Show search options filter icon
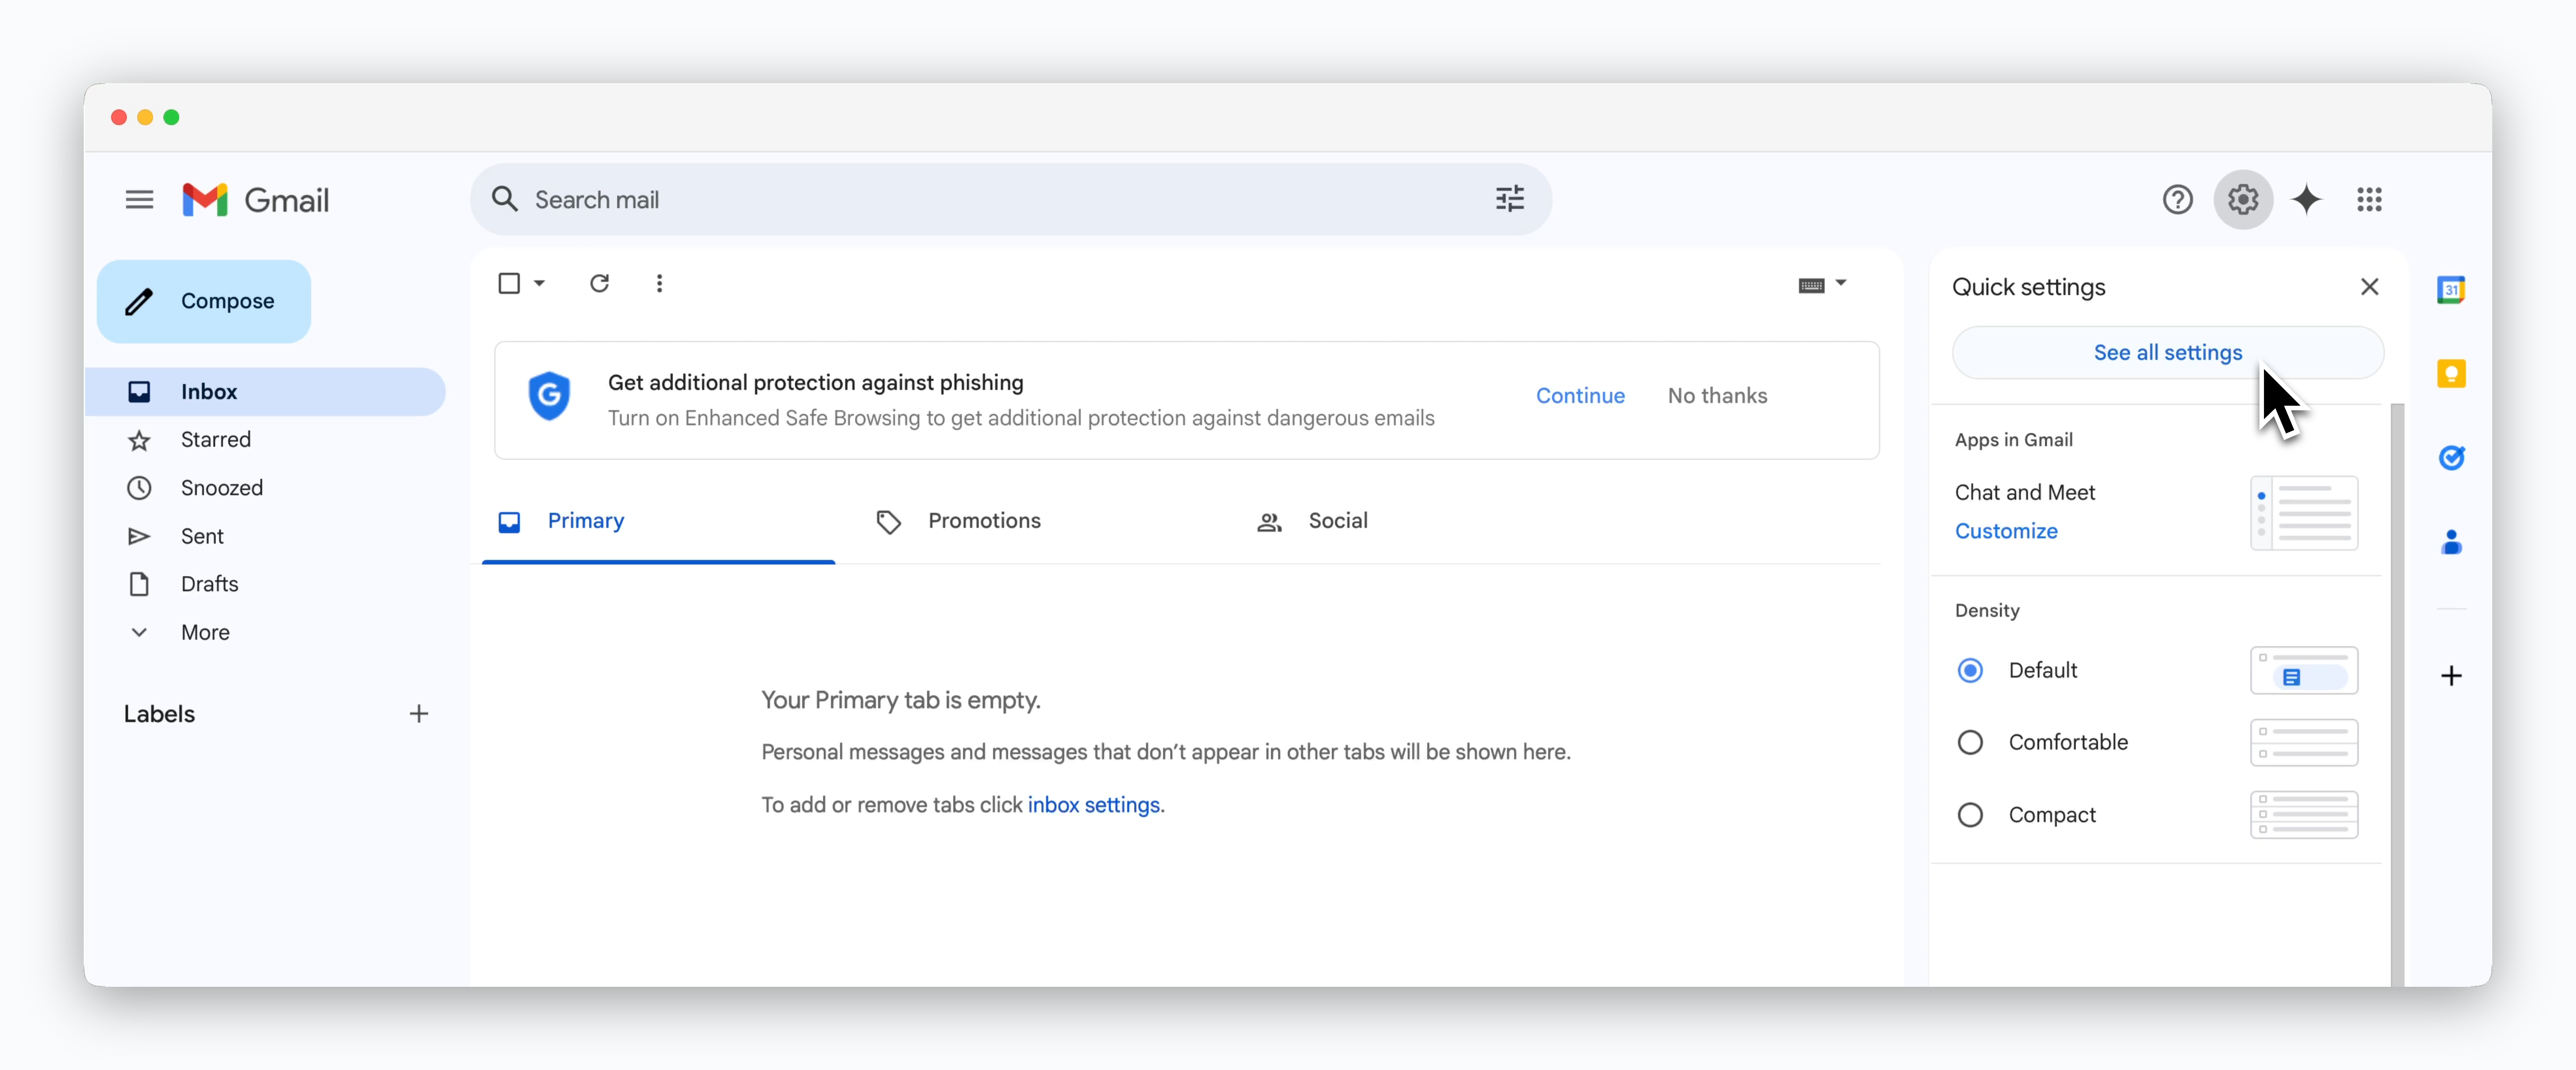Screen dimensions: 2576x1070 (x=1509, y=199)
